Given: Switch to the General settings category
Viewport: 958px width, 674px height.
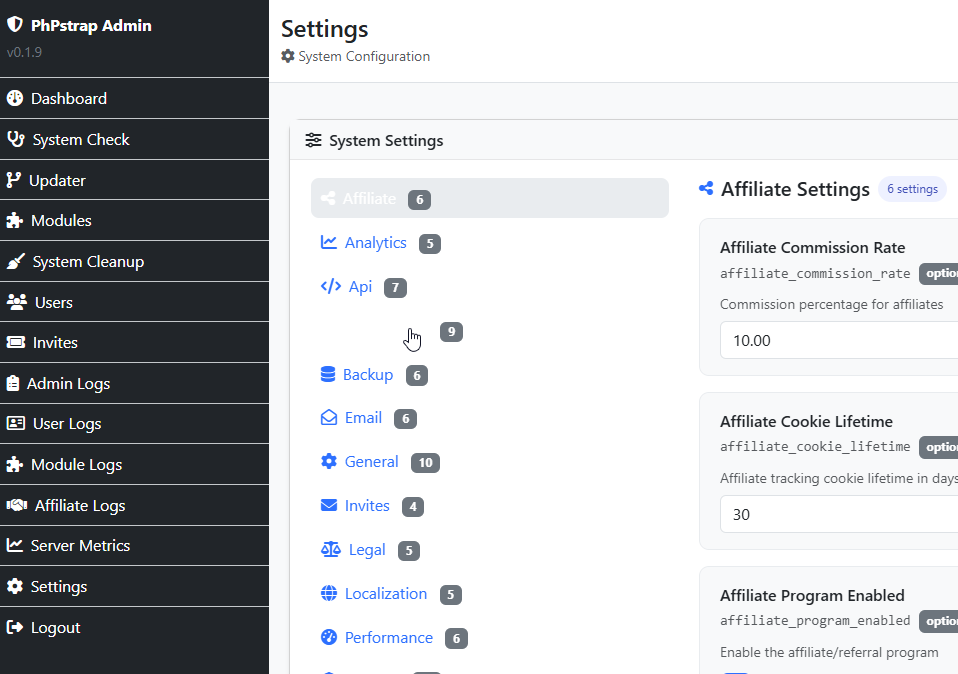Looking at the screenshot, I should point(490,462).
